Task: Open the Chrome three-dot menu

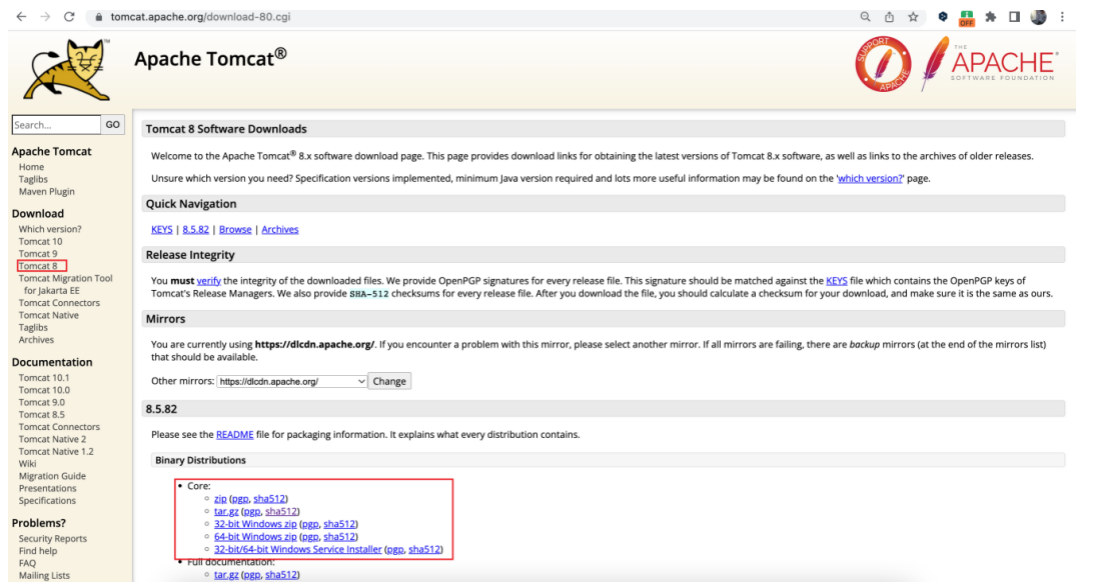Action: [x=1062, y=17]
